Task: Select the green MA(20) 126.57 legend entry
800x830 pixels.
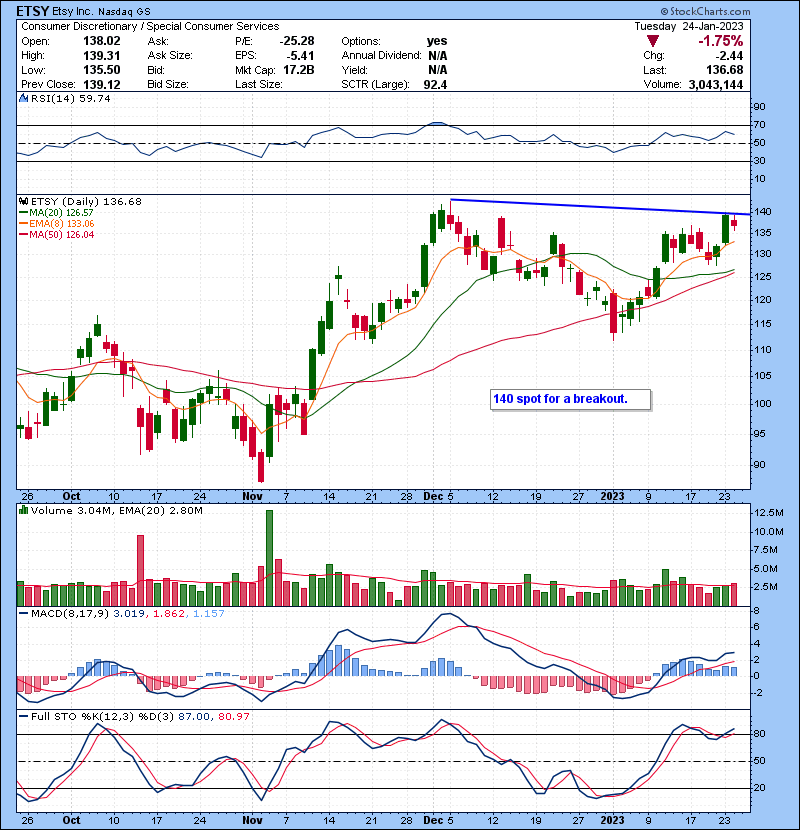Action: click(x=56, y=213)
